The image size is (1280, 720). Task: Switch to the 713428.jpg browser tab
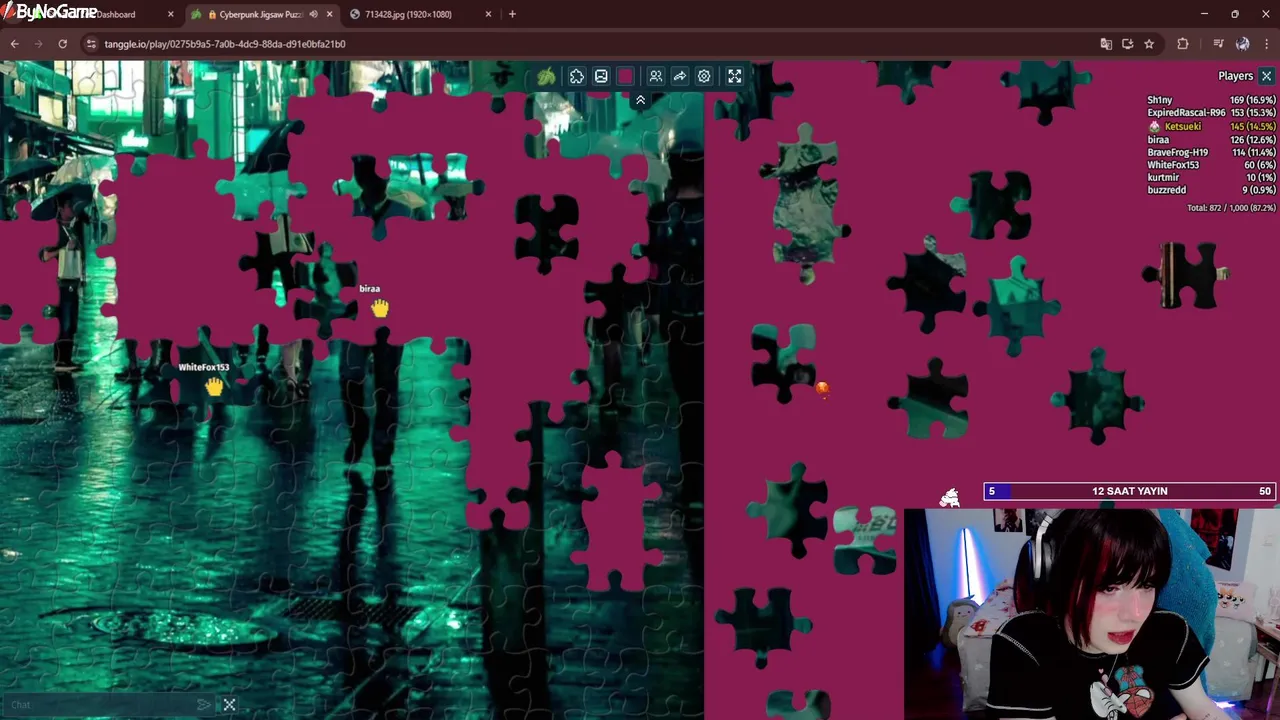click(x=420, y=14)
